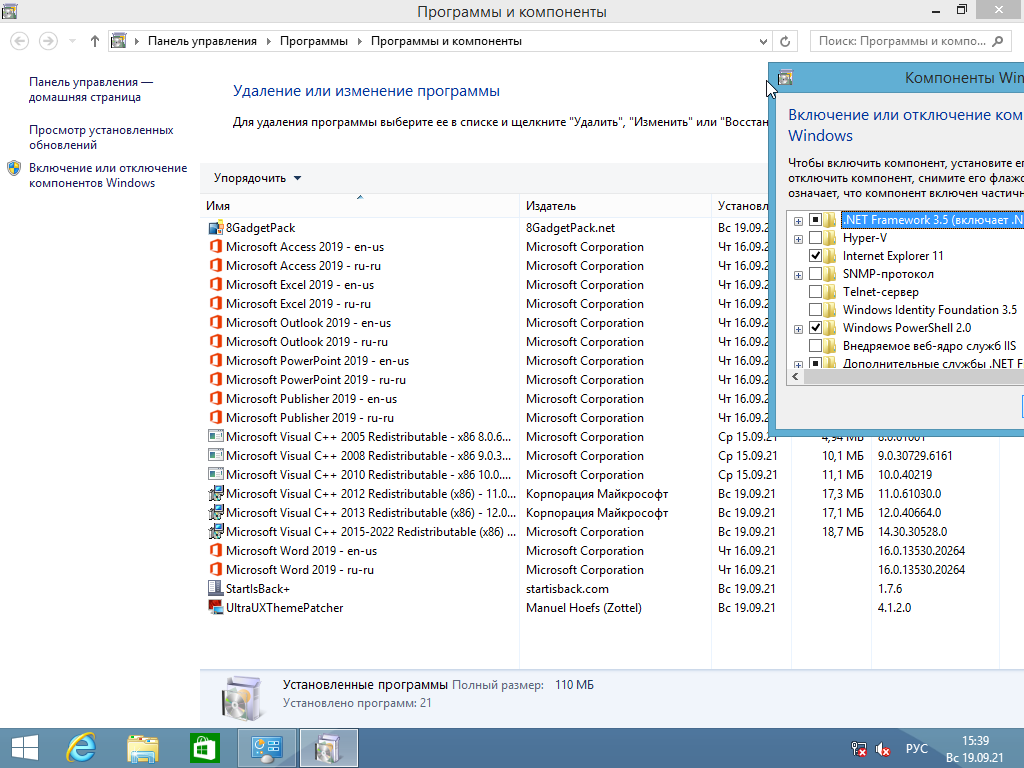This screenshot has width=1024, height=768.
Task: Click icon of Visual C++ 2010 Redistributable
Action: coord(216,474)
